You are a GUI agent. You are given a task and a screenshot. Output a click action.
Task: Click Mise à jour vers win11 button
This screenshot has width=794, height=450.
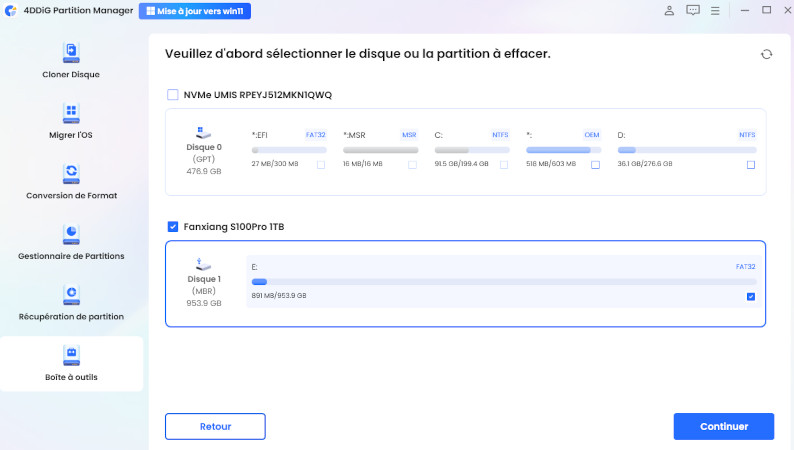click(195, 11)
